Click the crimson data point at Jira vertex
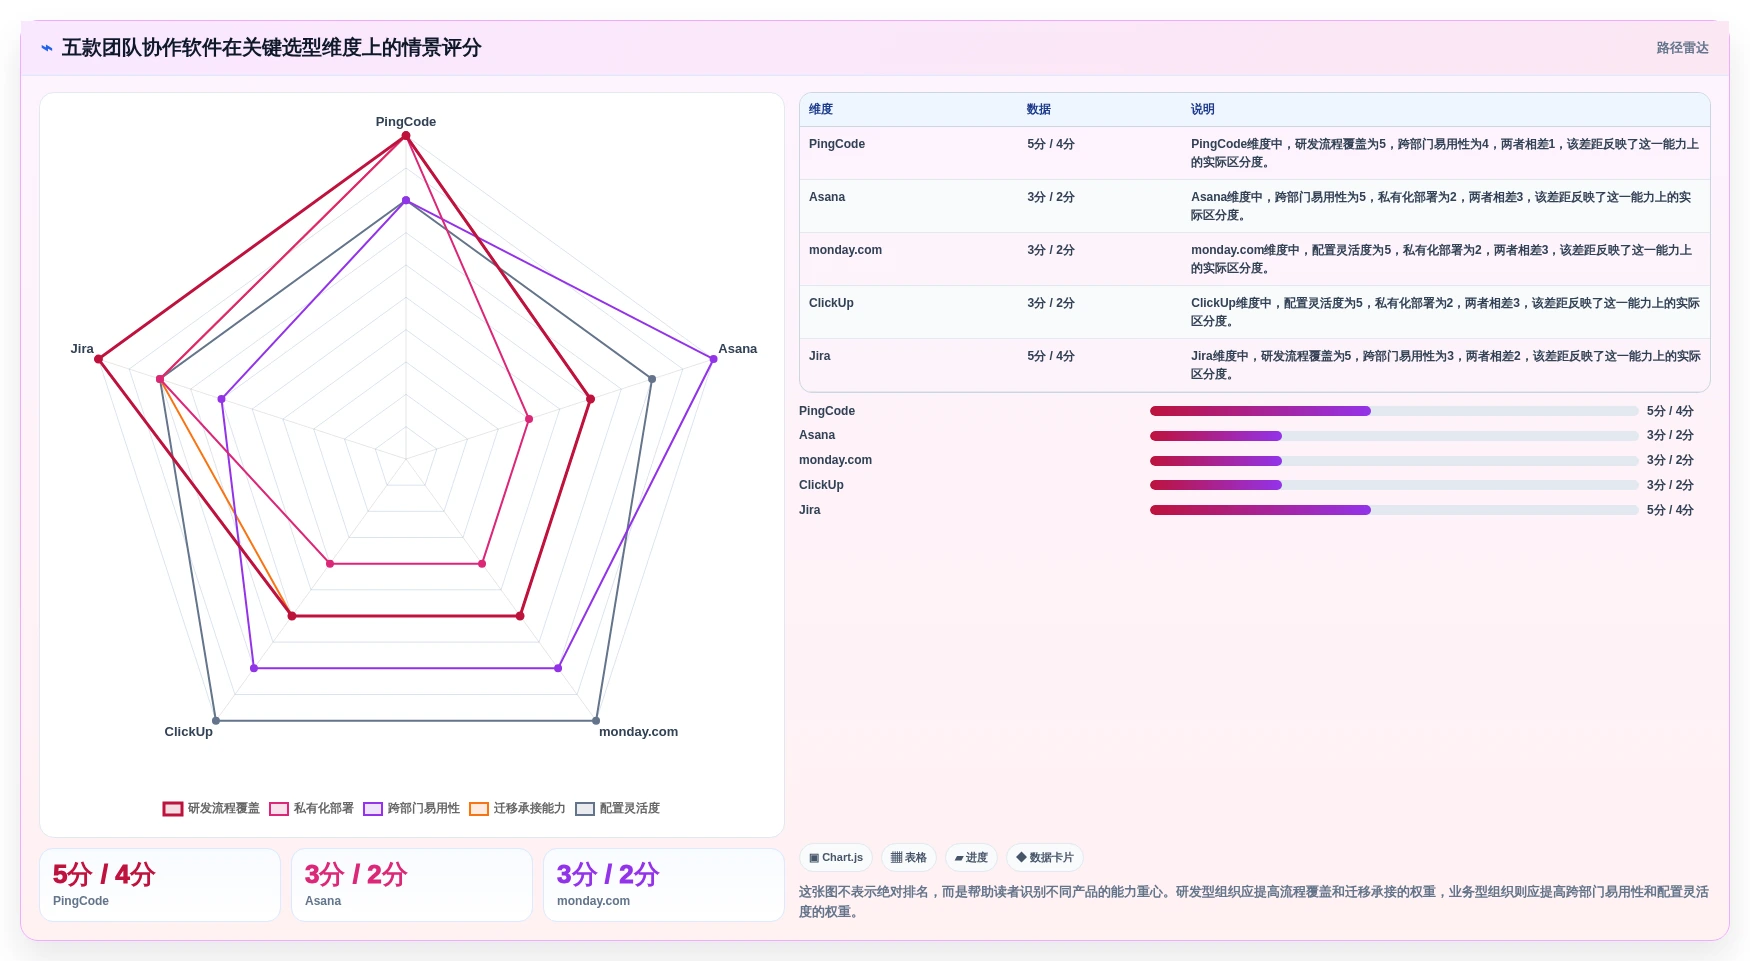This screenshot has width=1750, height=961. click(x=99, y=359)
